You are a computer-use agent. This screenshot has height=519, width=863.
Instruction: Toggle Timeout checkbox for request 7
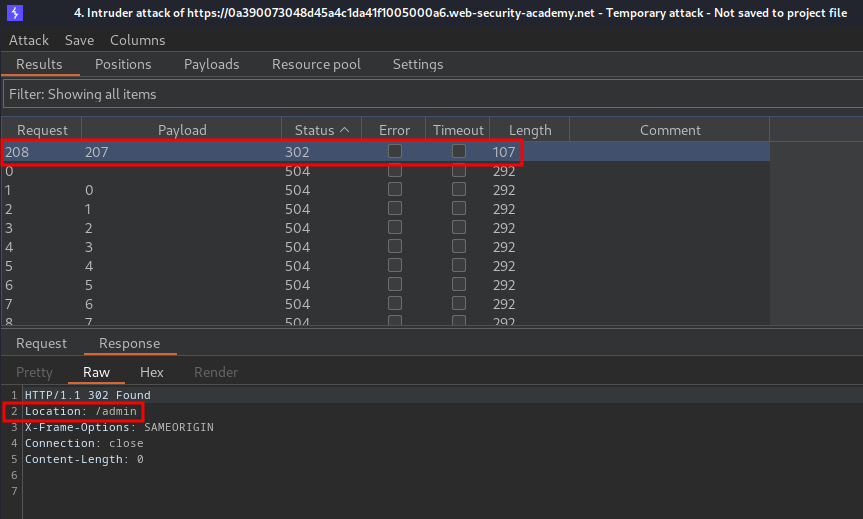click(459, 303)
